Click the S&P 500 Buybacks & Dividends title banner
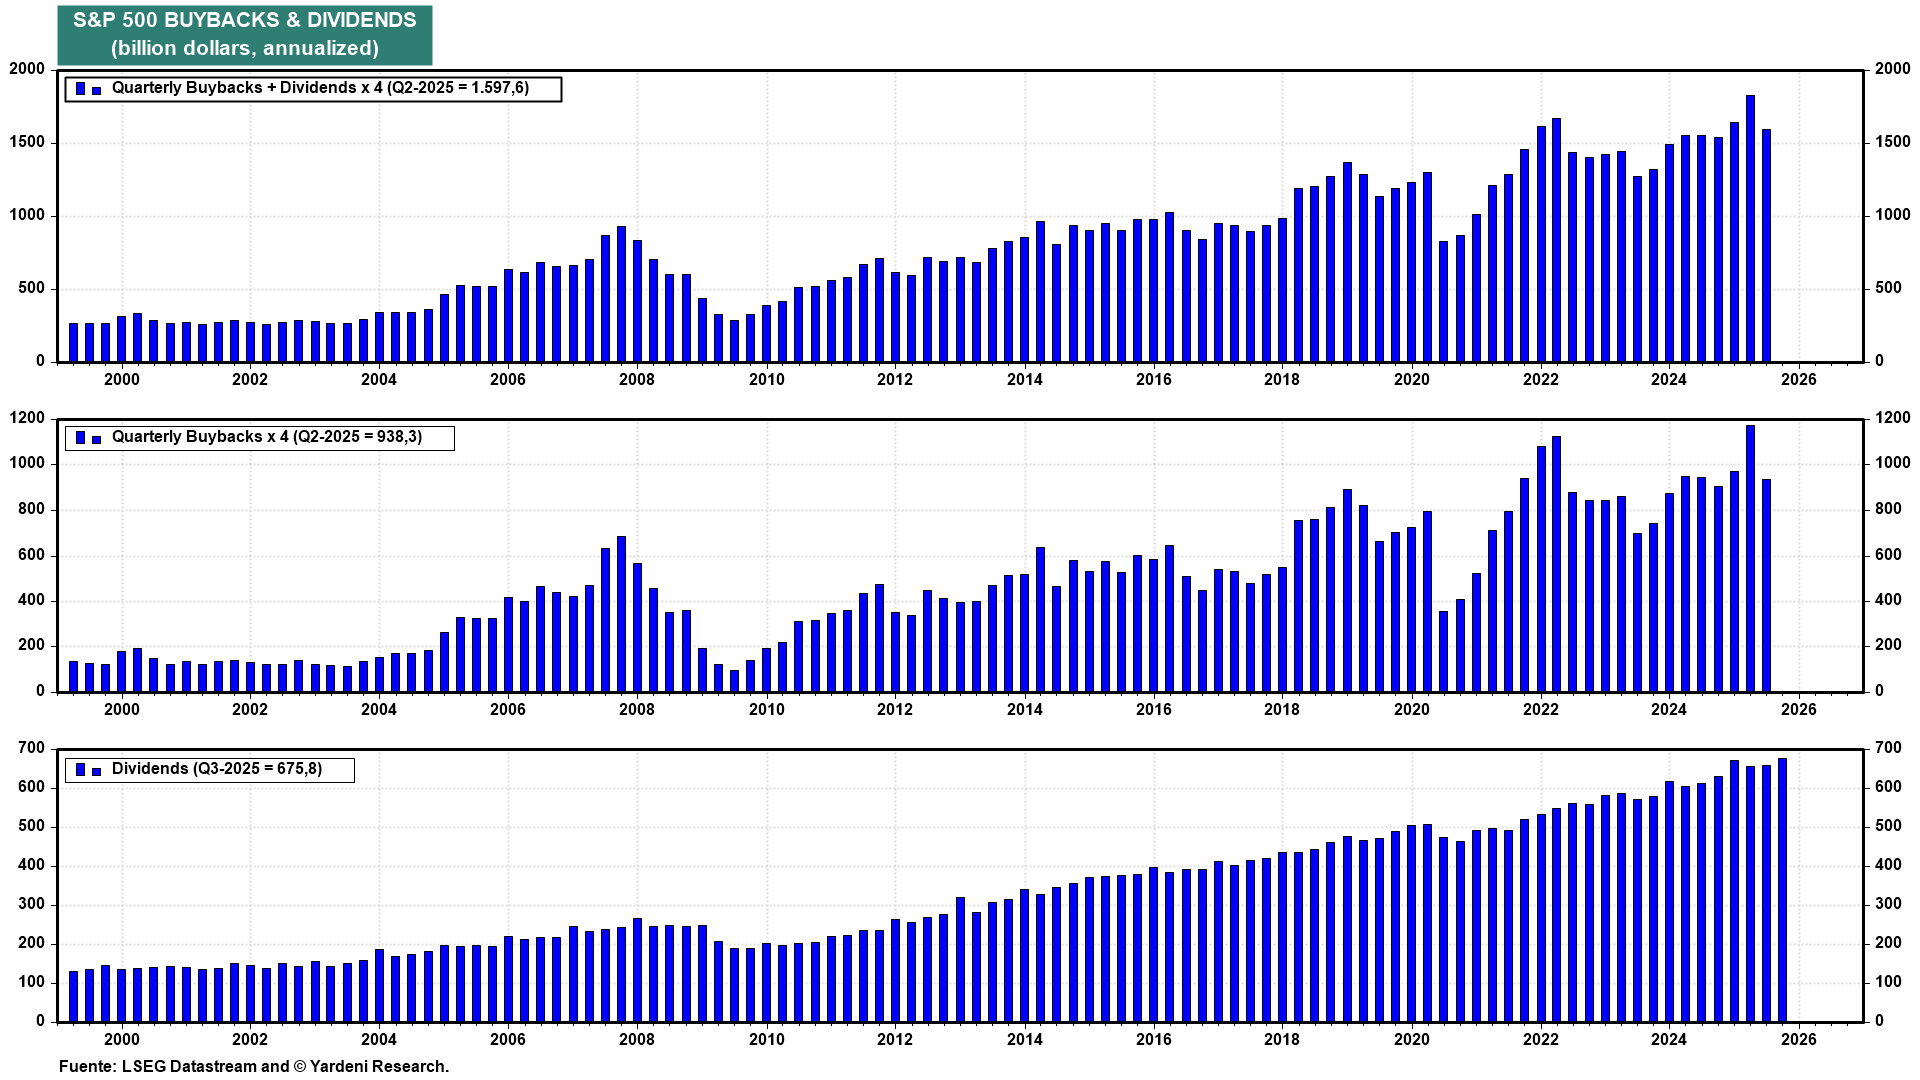This screenshot has height=1080, width=1920. (245, 35)
